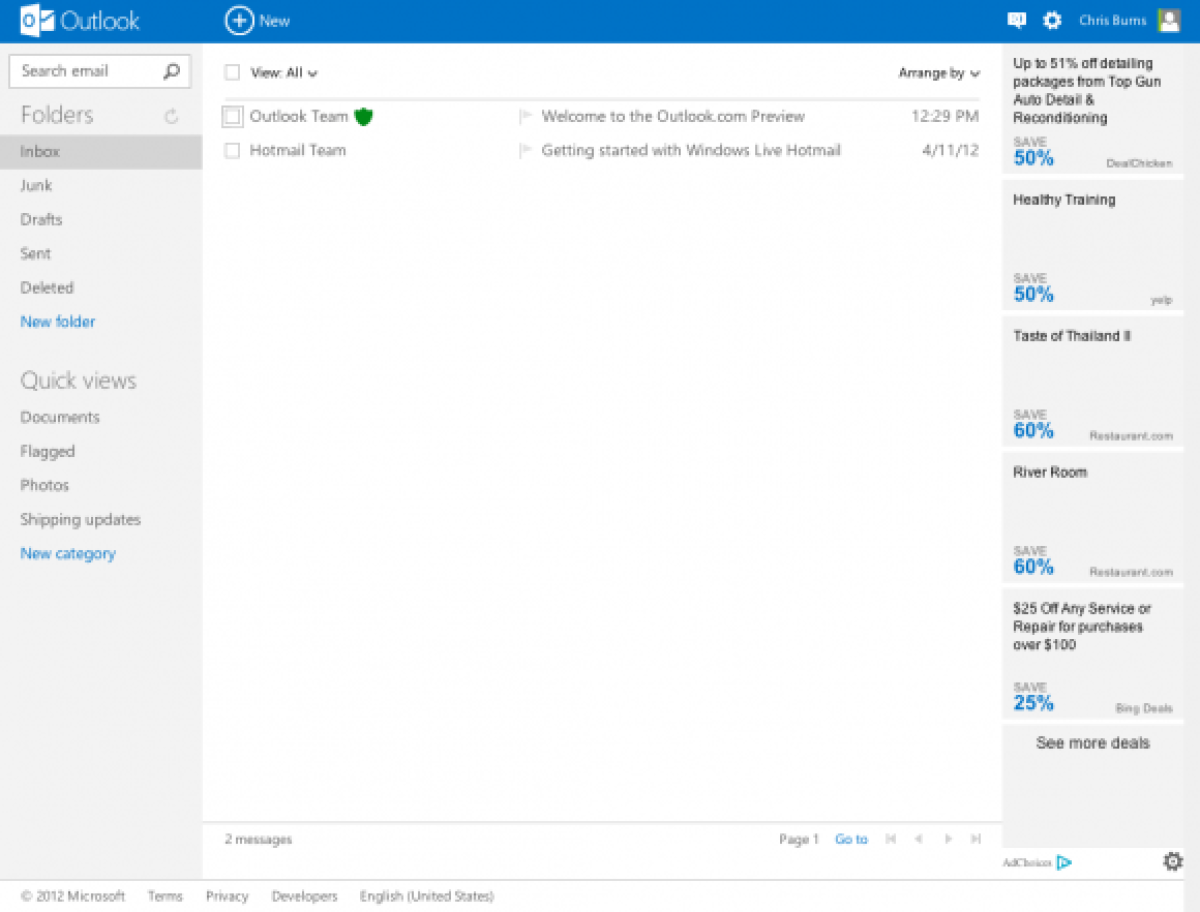Expand the View: All dropdown
Image resolution: width=1200 pixels, height=912 pixels.
click(284, 73)
